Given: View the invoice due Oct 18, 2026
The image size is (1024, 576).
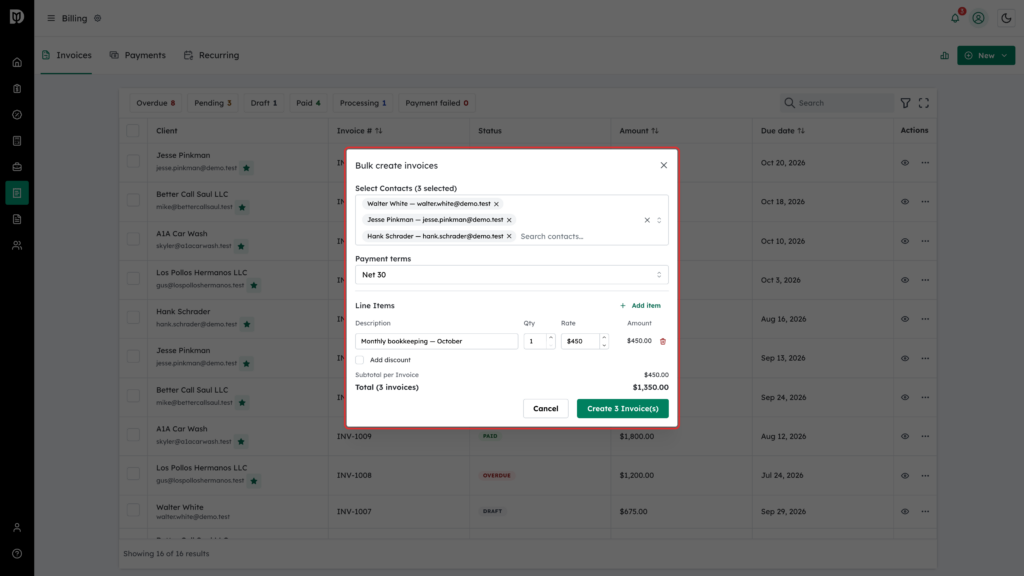Looking at the screenshot, I should point(904,202).
